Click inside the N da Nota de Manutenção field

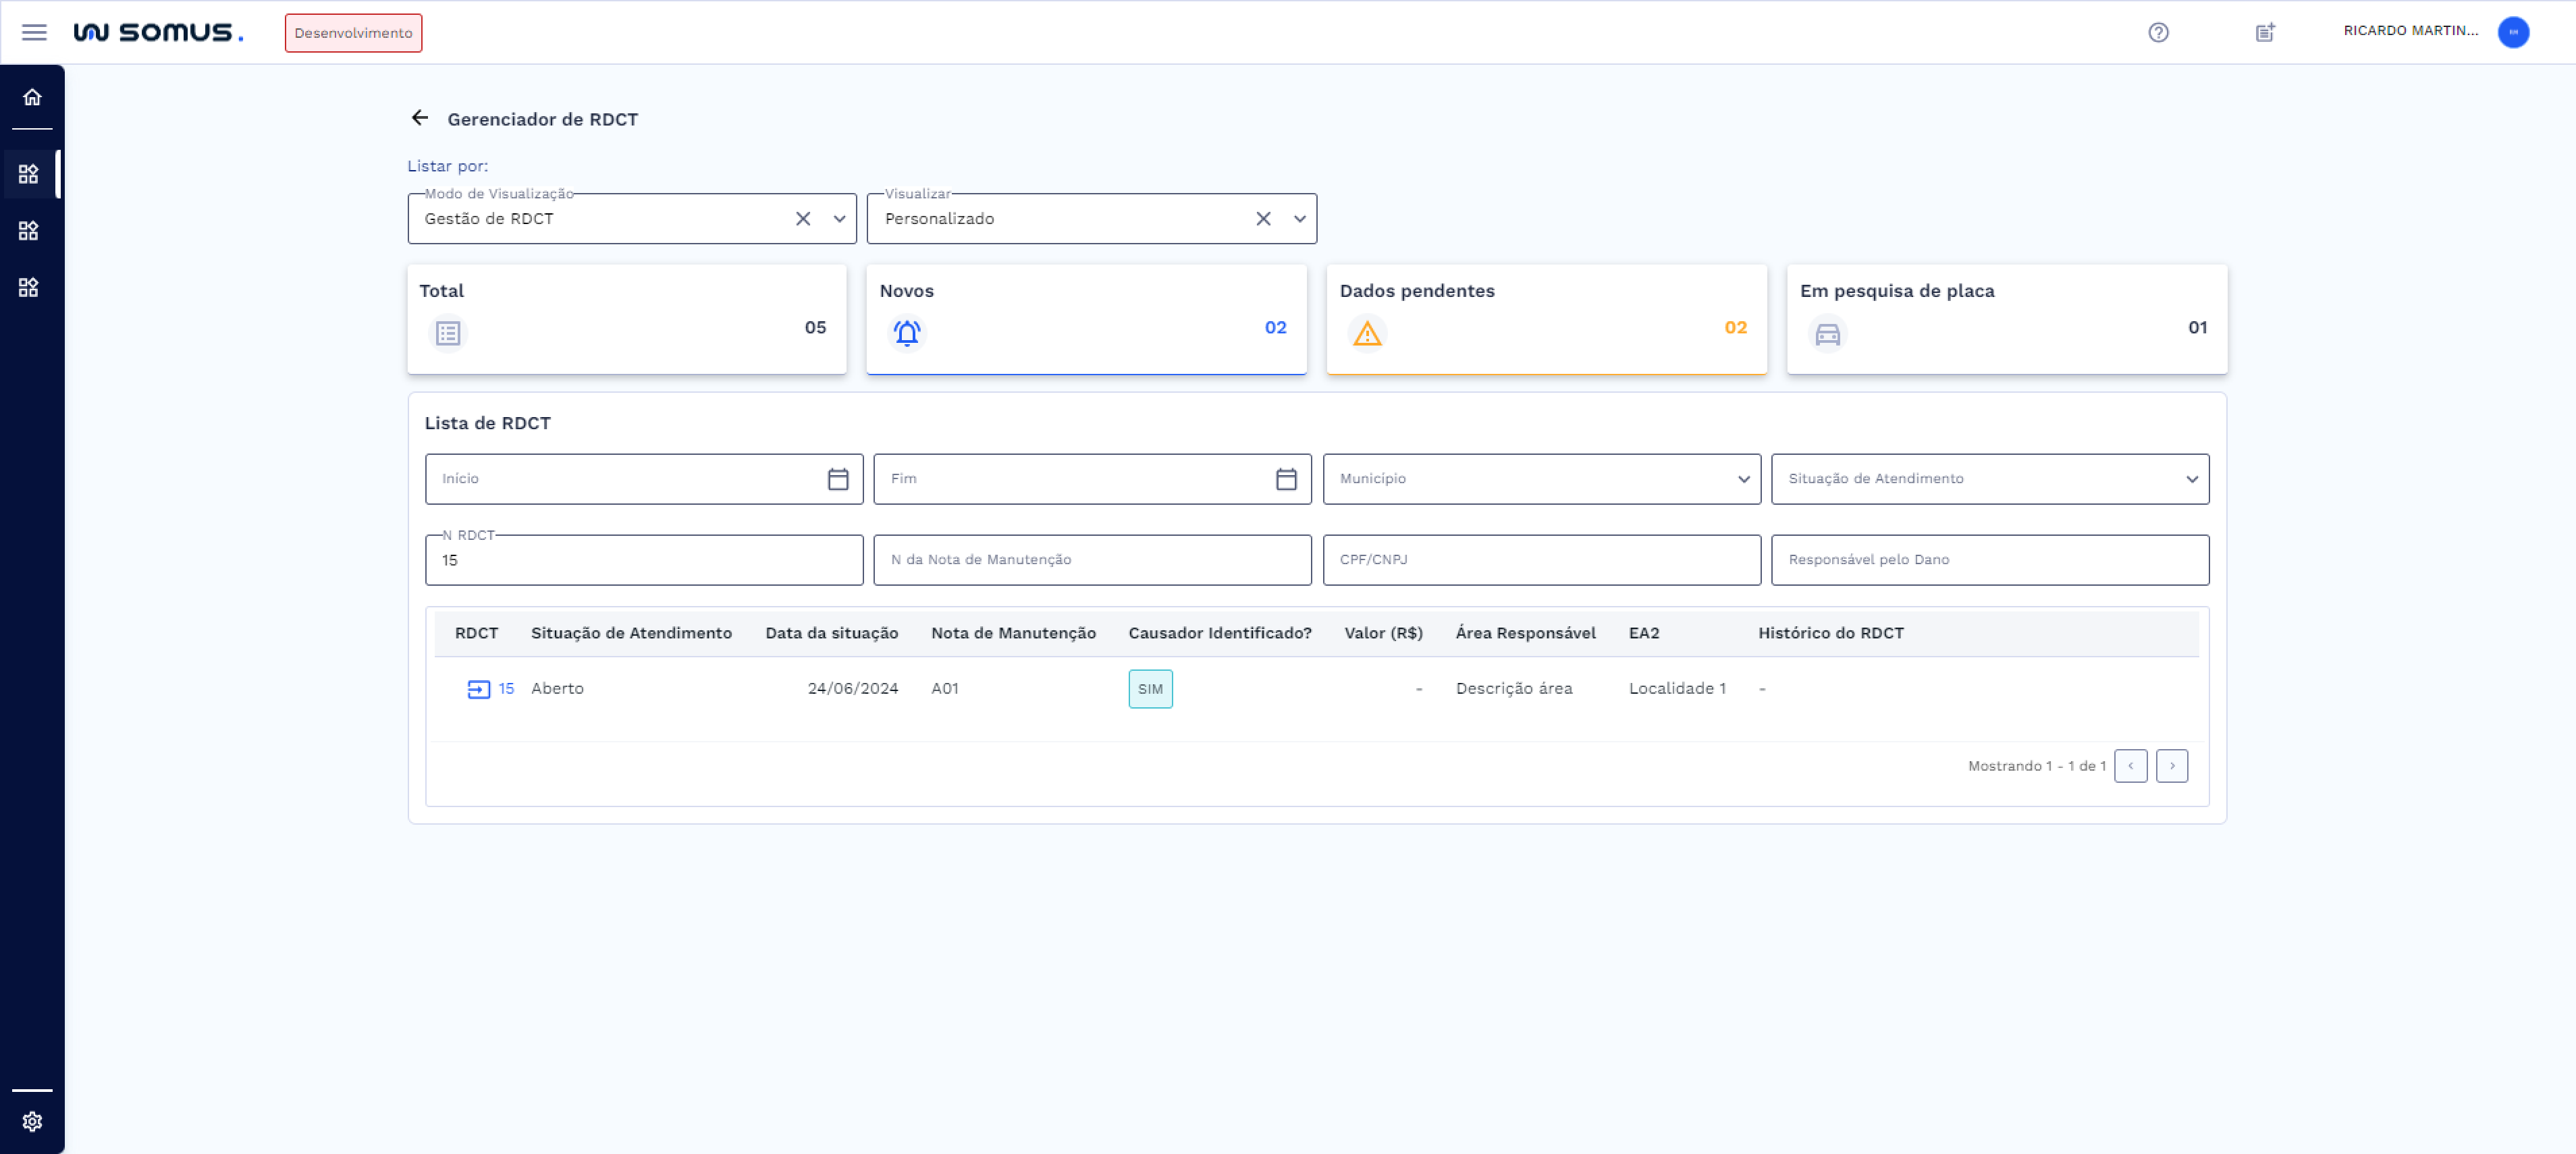[1091, 560]
